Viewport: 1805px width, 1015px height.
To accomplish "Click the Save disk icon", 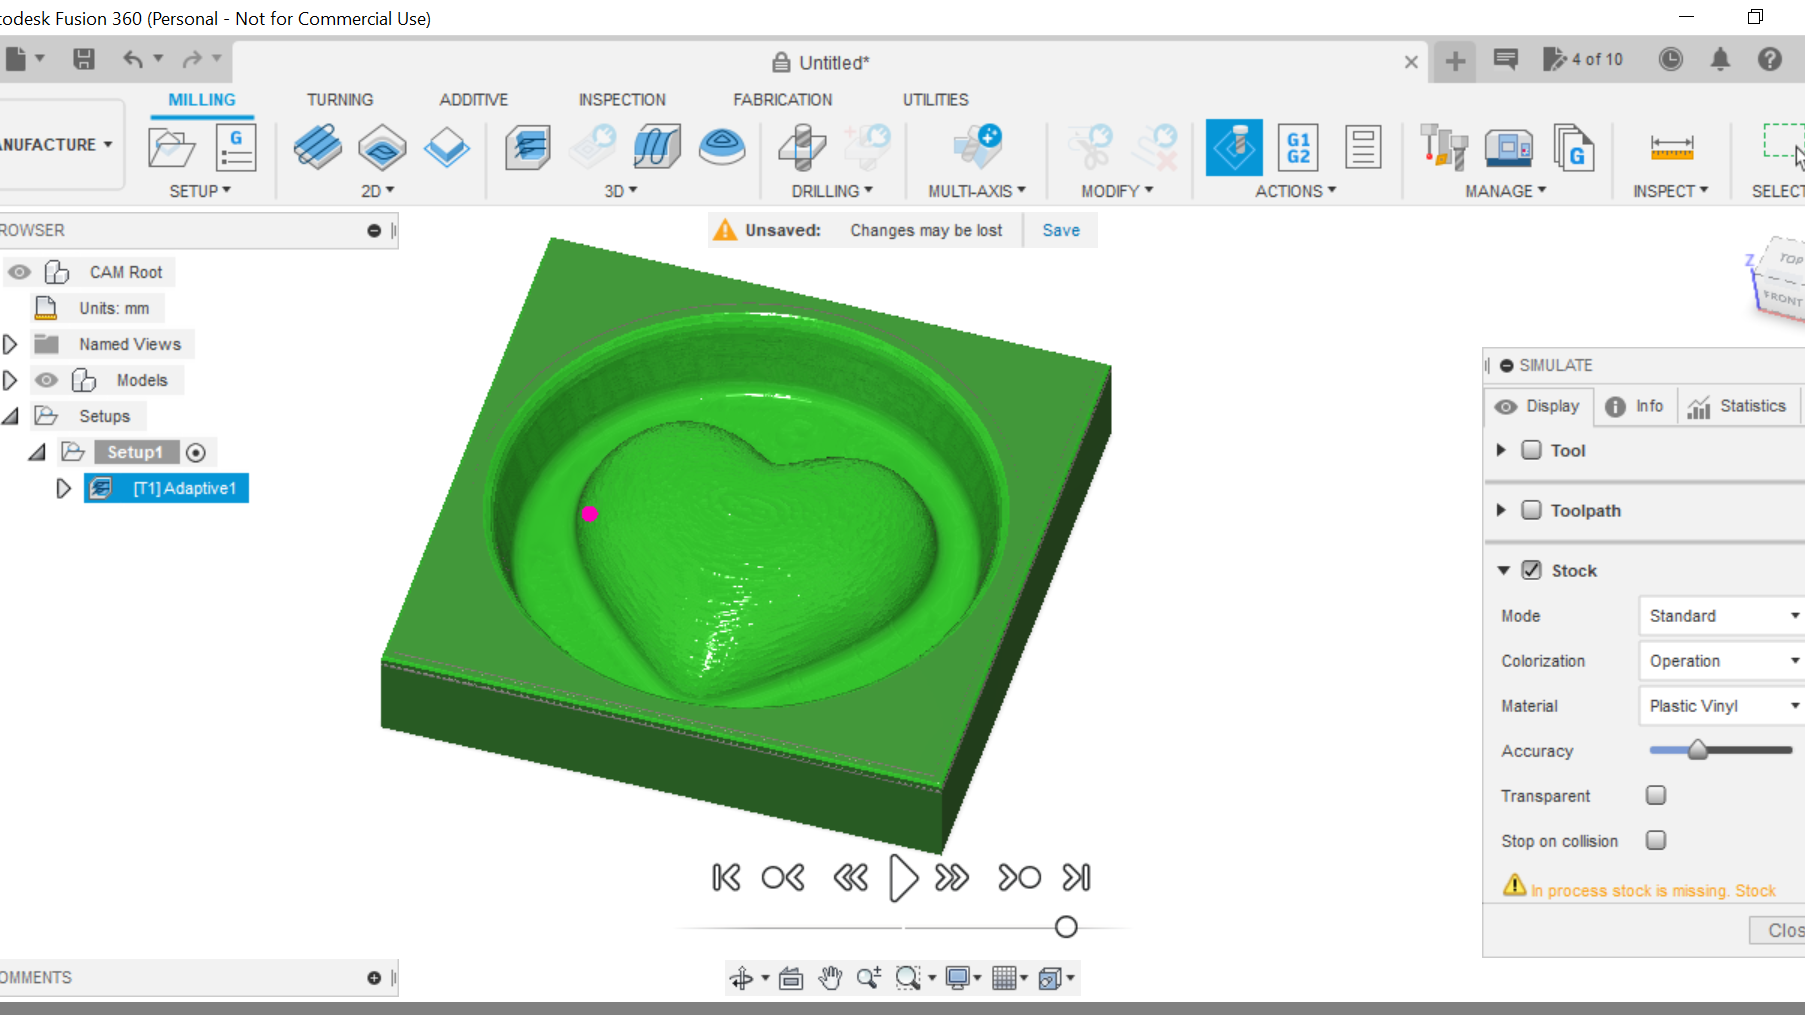I will pyautogui.click(x=84, y=59).
